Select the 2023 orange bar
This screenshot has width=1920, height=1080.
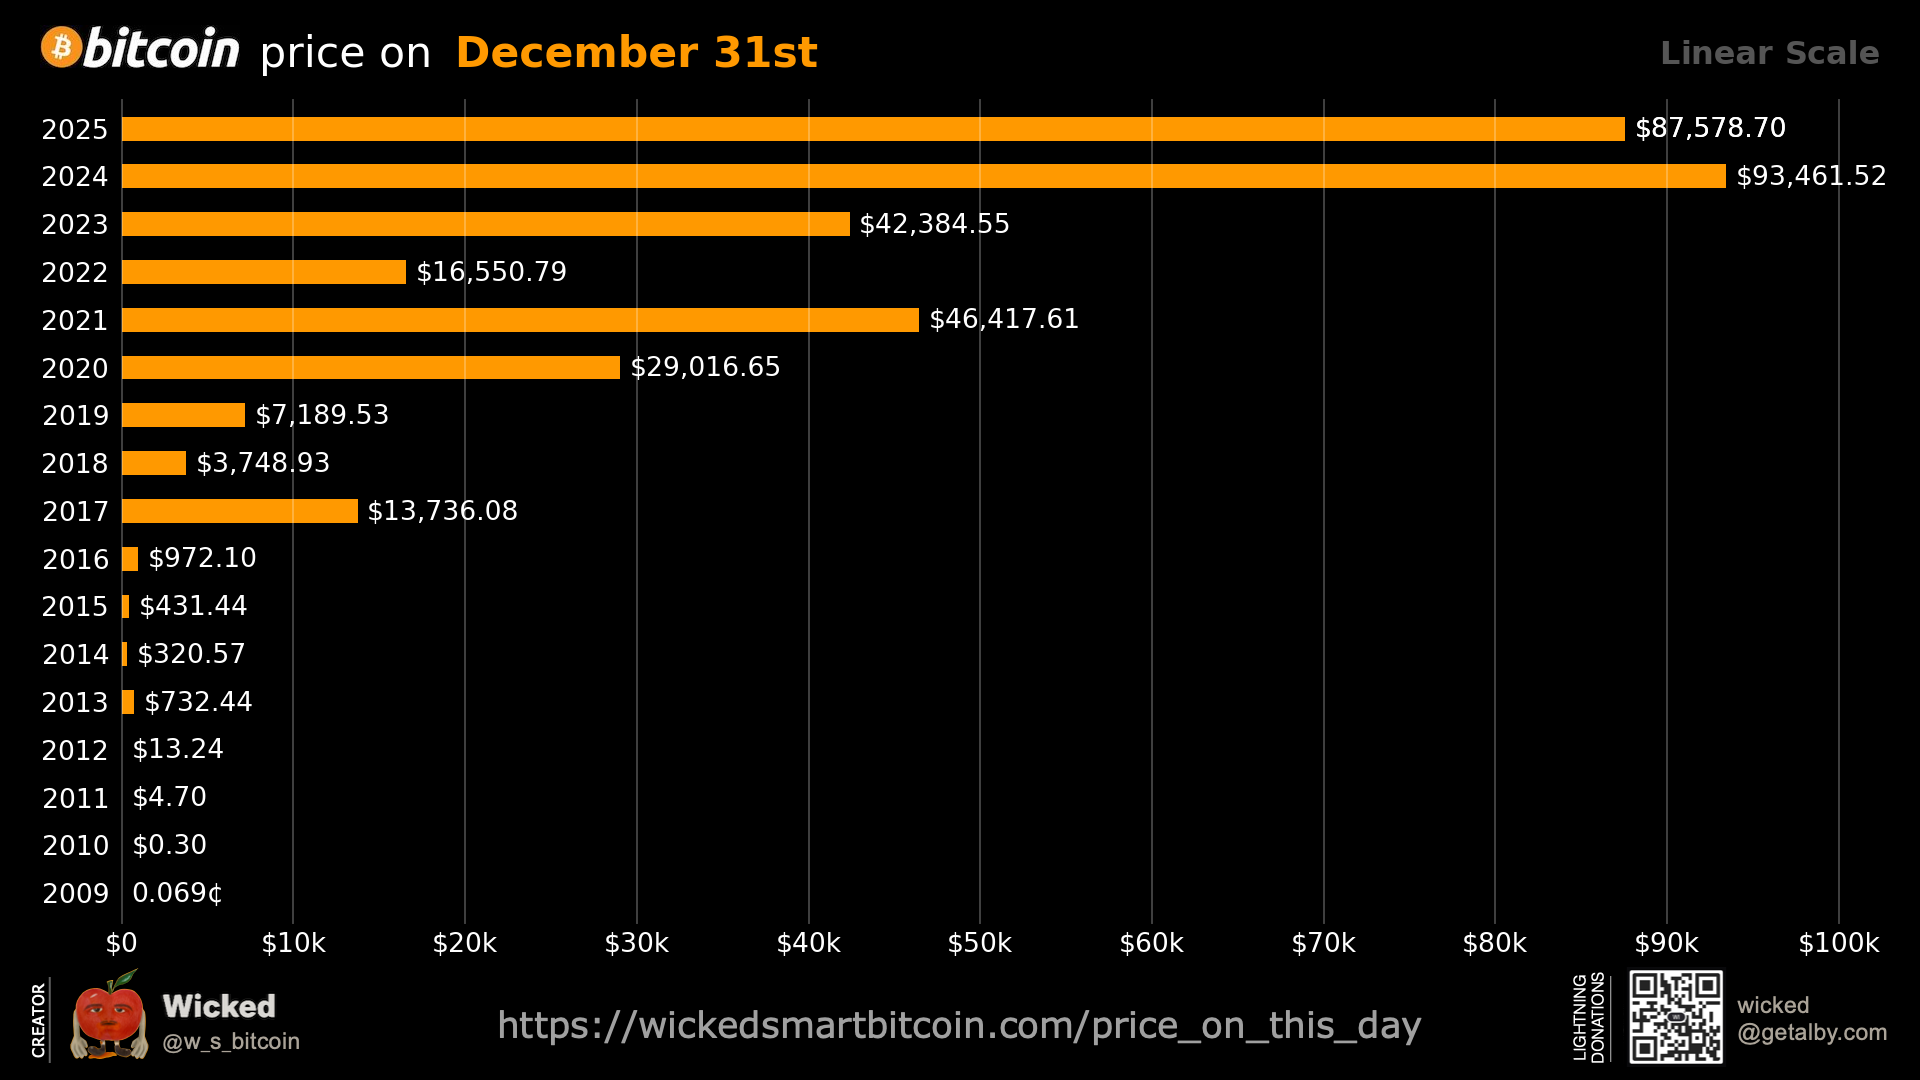485,224
